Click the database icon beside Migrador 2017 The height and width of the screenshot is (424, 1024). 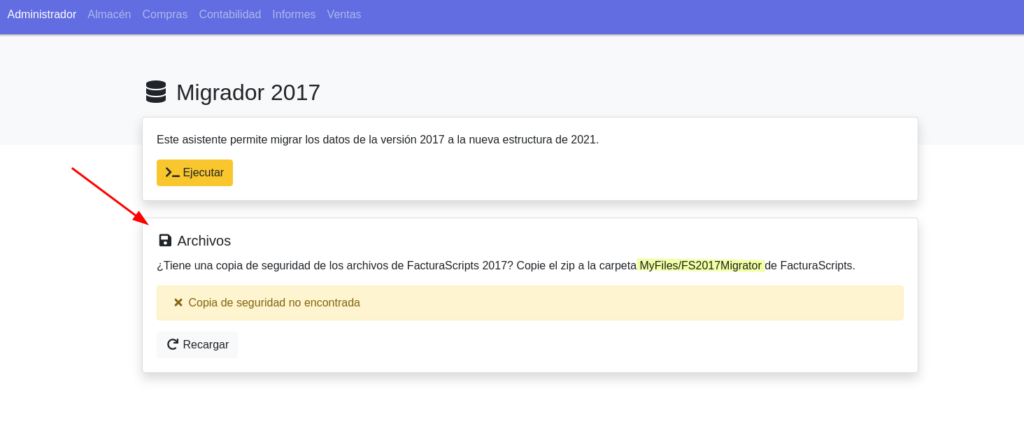click(x=156, y=92)
